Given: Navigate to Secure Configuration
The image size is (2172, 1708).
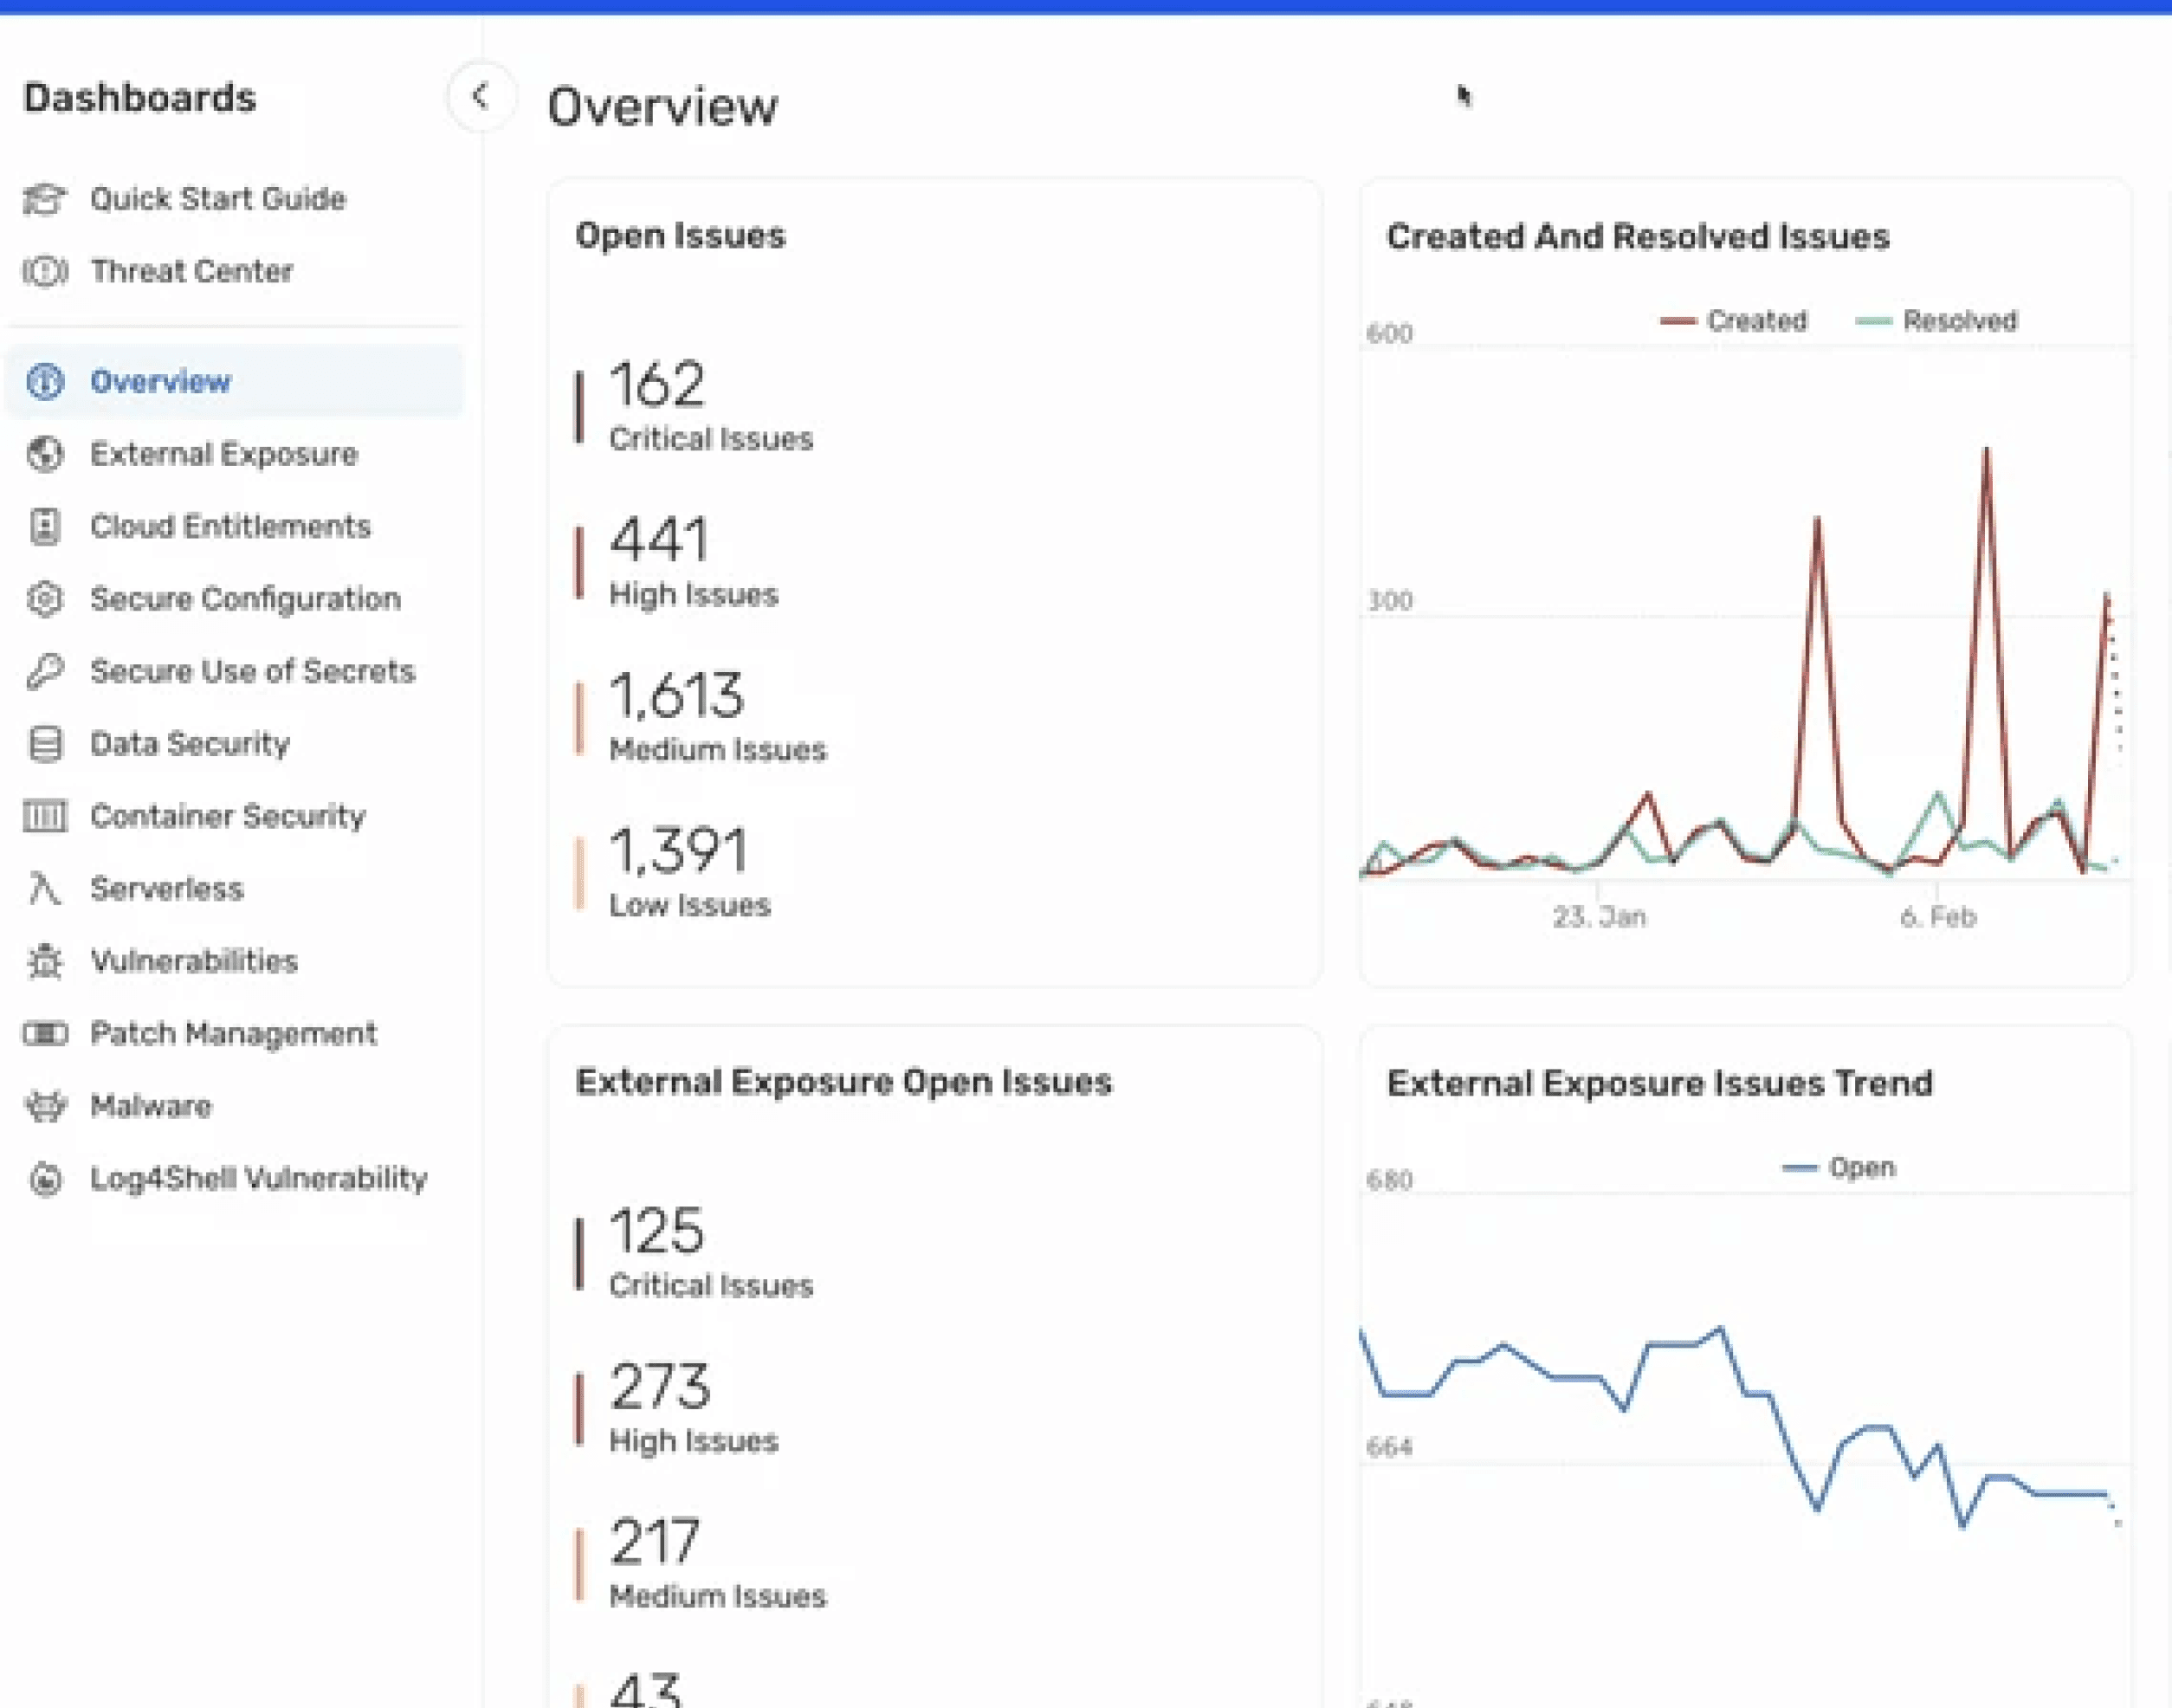Looking at the screenshot, I should [x=246, y=599].
